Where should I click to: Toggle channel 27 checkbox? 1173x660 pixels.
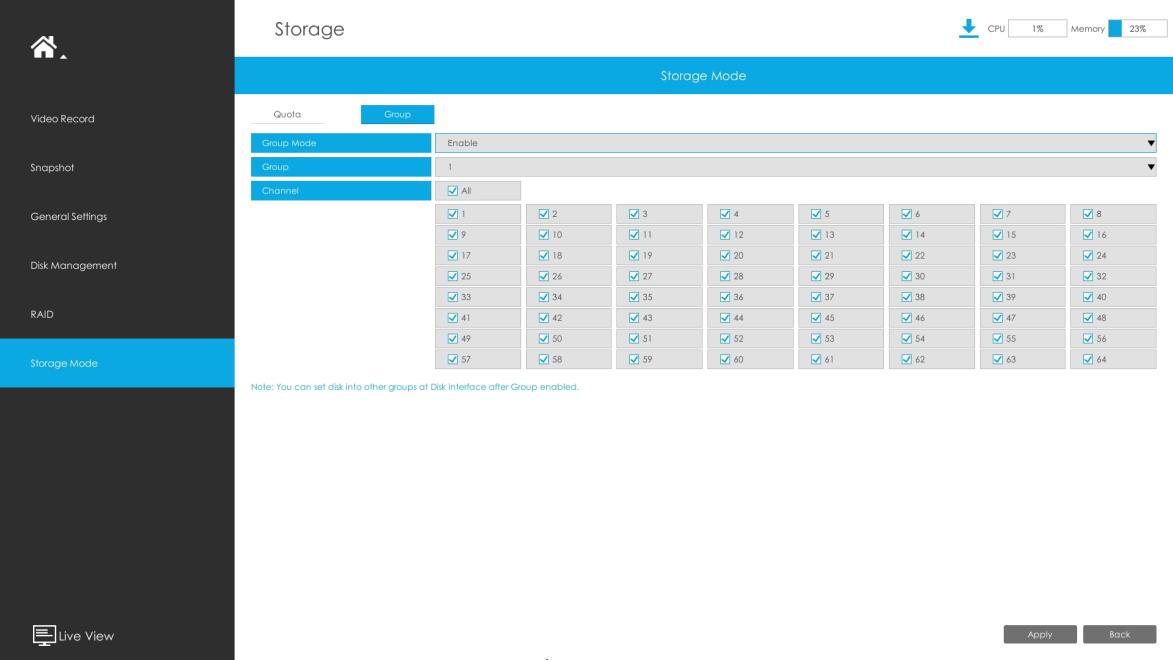pos(634,276)
